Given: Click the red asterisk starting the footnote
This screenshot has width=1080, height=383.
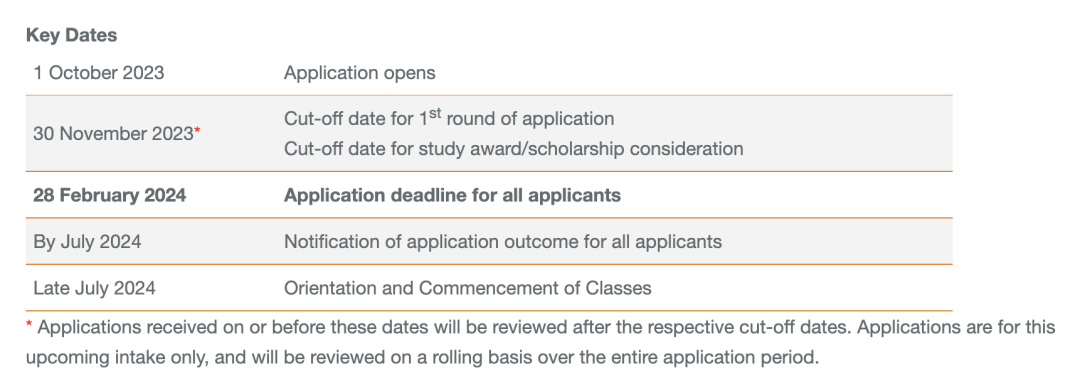Looking at the screenshot, I should click(x=29, y=326).
